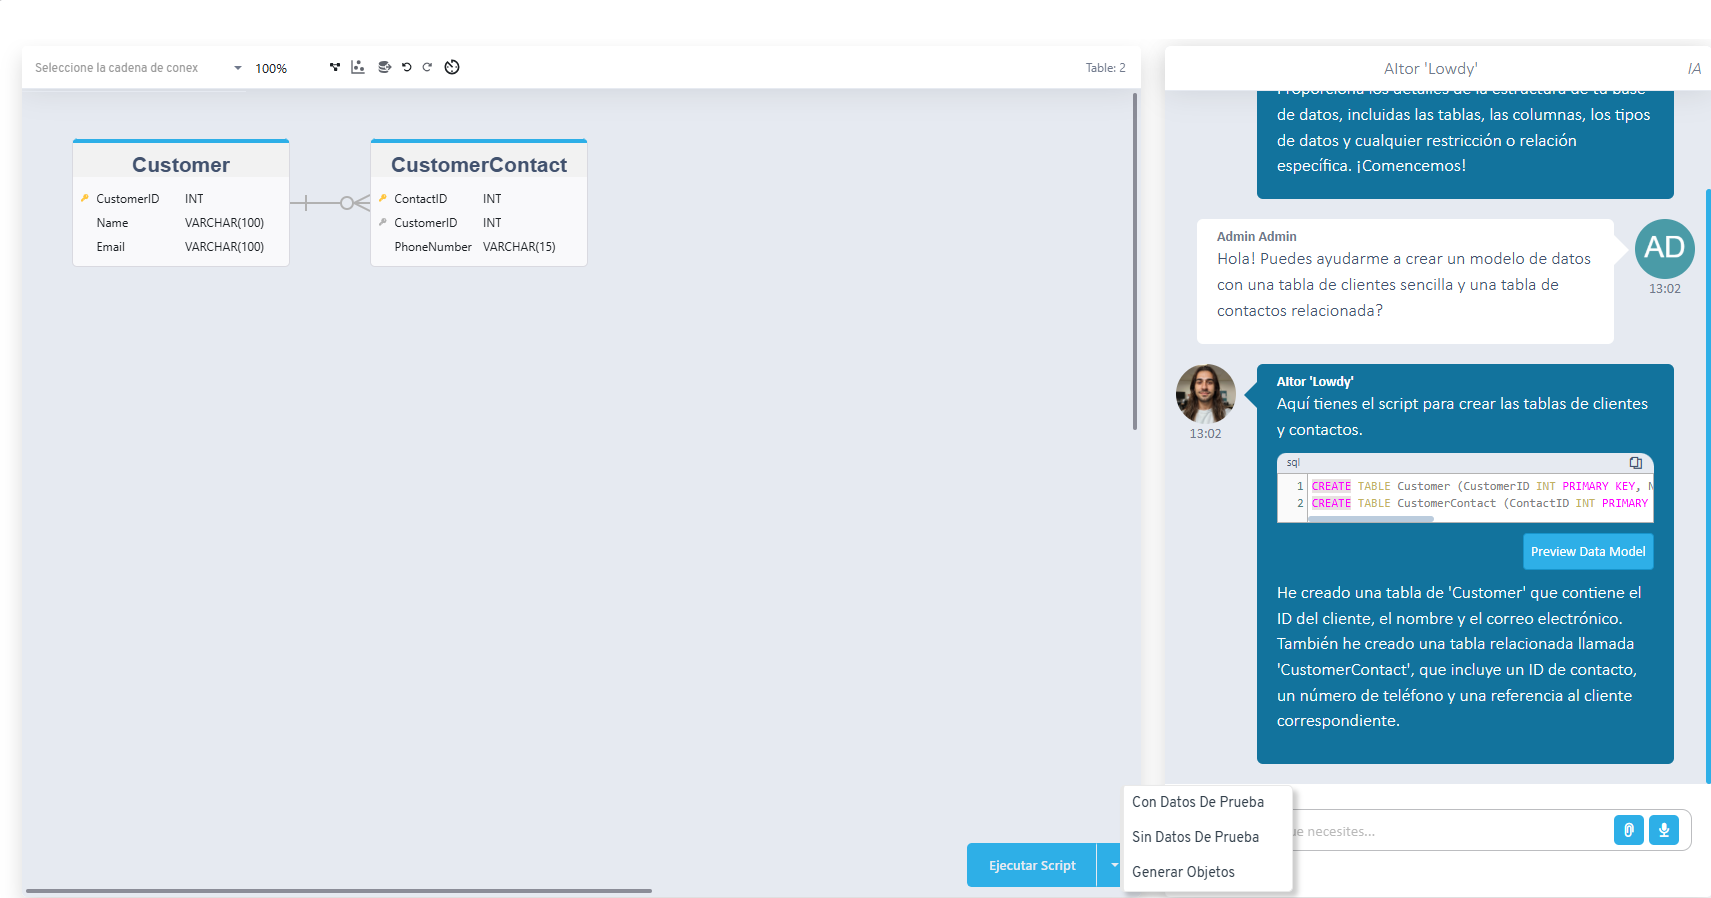Click the AD user avatar
This screenshot has width=1711, height=898.
coord(1665,248)
